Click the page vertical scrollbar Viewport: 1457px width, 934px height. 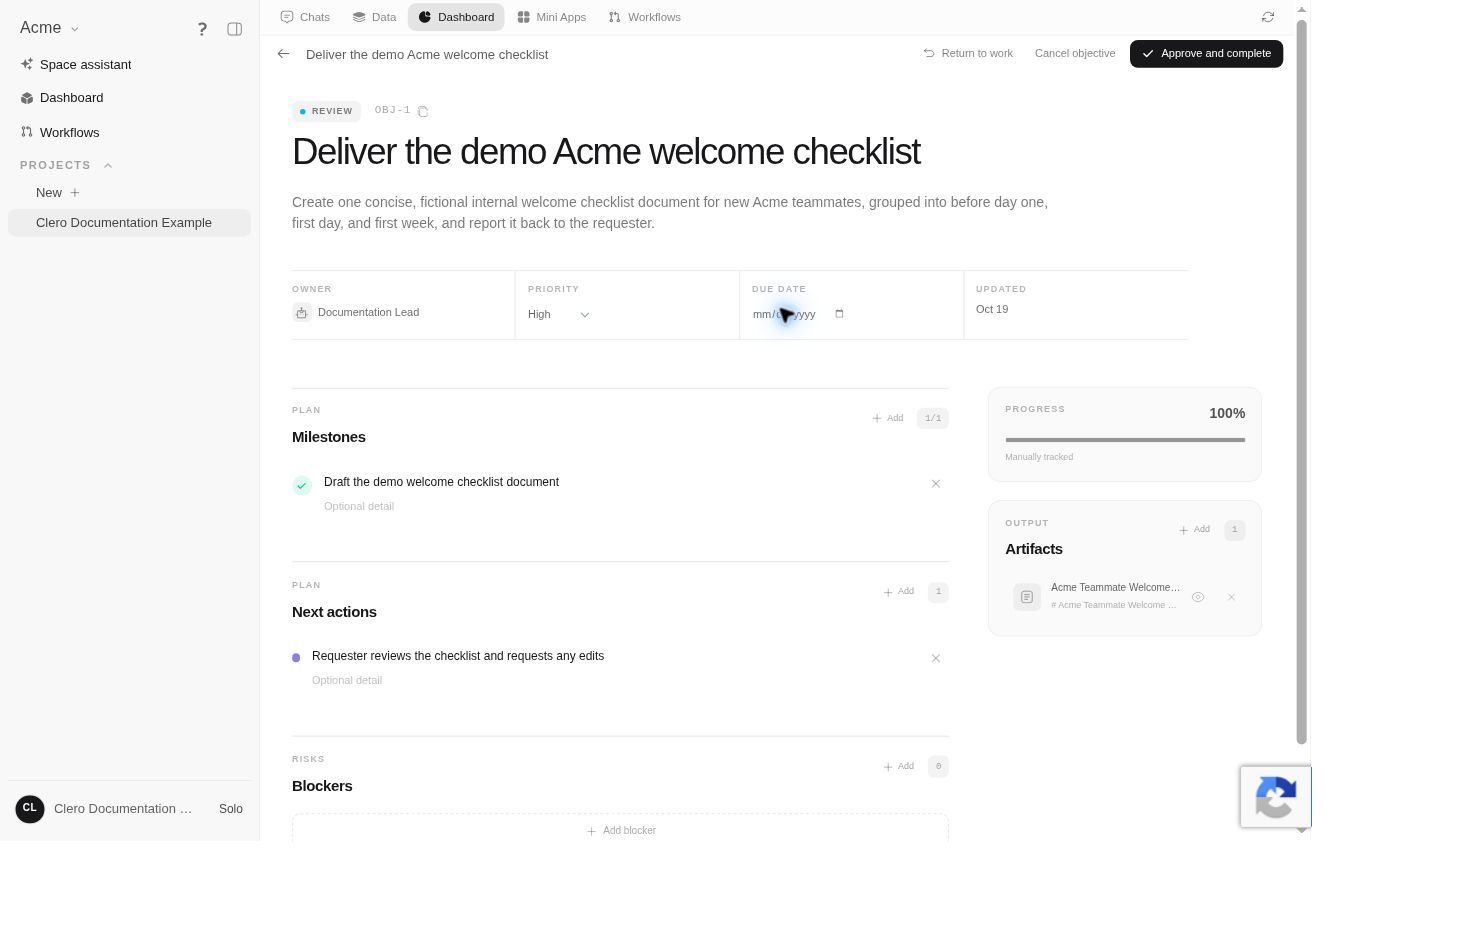click(1302, 380)
